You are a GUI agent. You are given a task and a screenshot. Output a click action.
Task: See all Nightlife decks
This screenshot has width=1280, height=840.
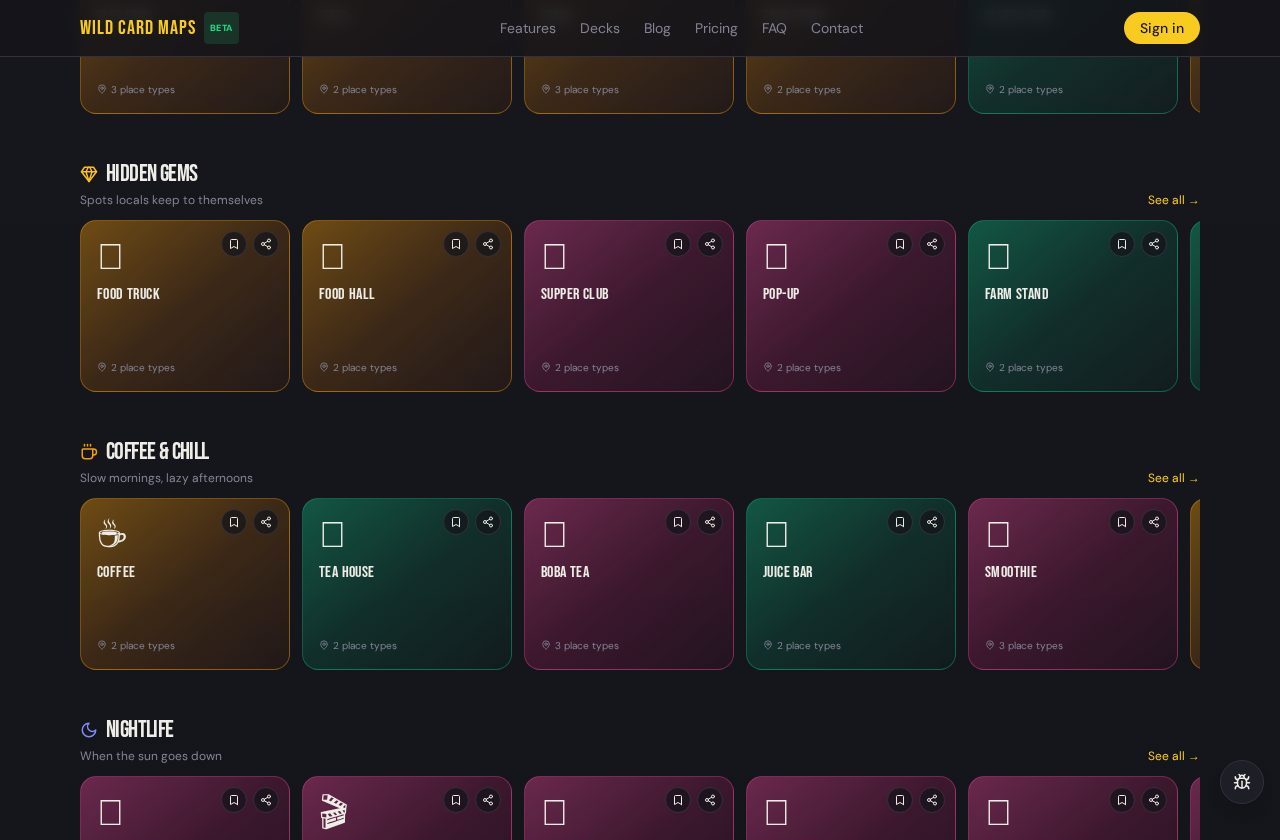[x=1173, y=756]
